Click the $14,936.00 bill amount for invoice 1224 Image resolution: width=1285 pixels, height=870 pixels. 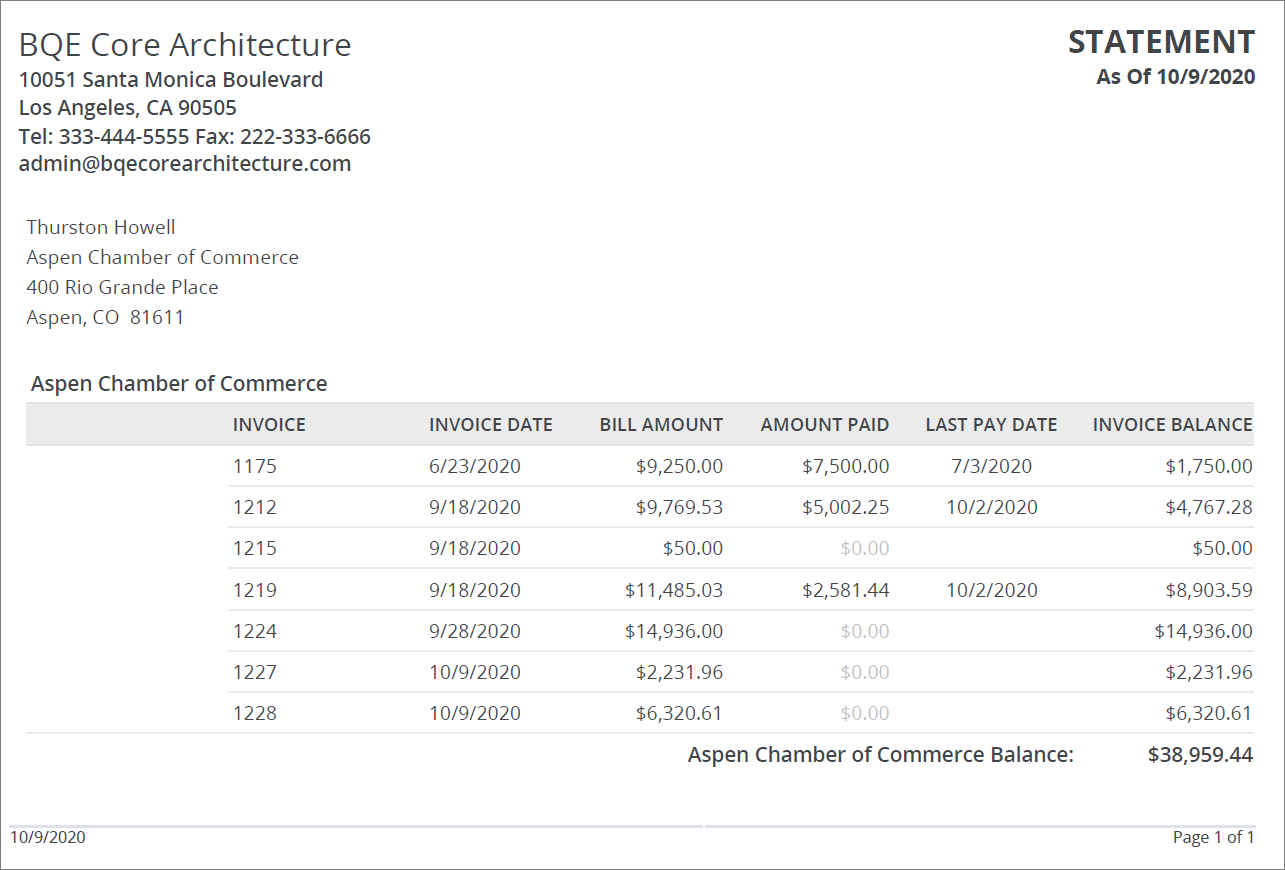(672, 631)
